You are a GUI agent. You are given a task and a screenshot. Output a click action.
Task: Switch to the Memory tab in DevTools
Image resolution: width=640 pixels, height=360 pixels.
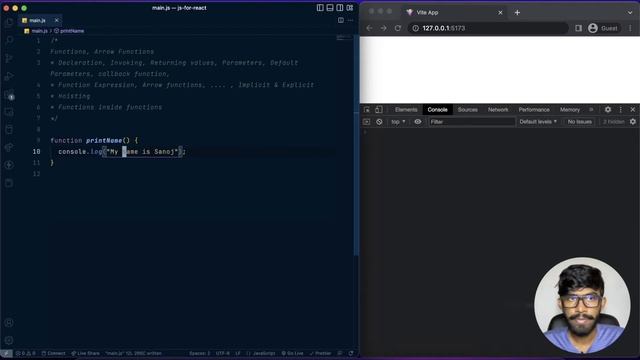(x=570, y=110)
